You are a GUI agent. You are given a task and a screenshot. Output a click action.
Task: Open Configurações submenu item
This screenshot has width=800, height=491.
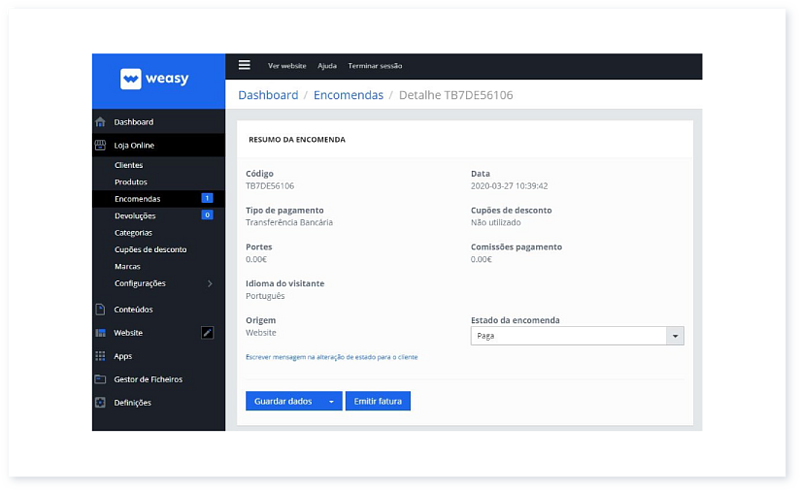click(140, 283)
